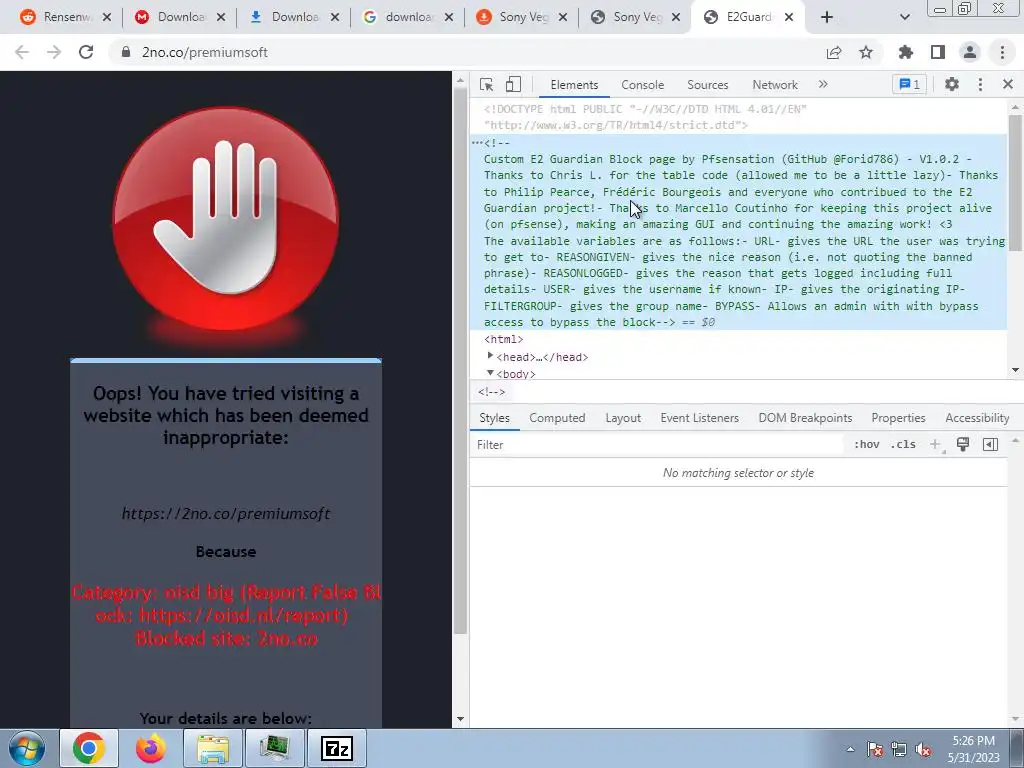
Task: Show hidden system tray icons arrow
Action: tap(850, 749)
